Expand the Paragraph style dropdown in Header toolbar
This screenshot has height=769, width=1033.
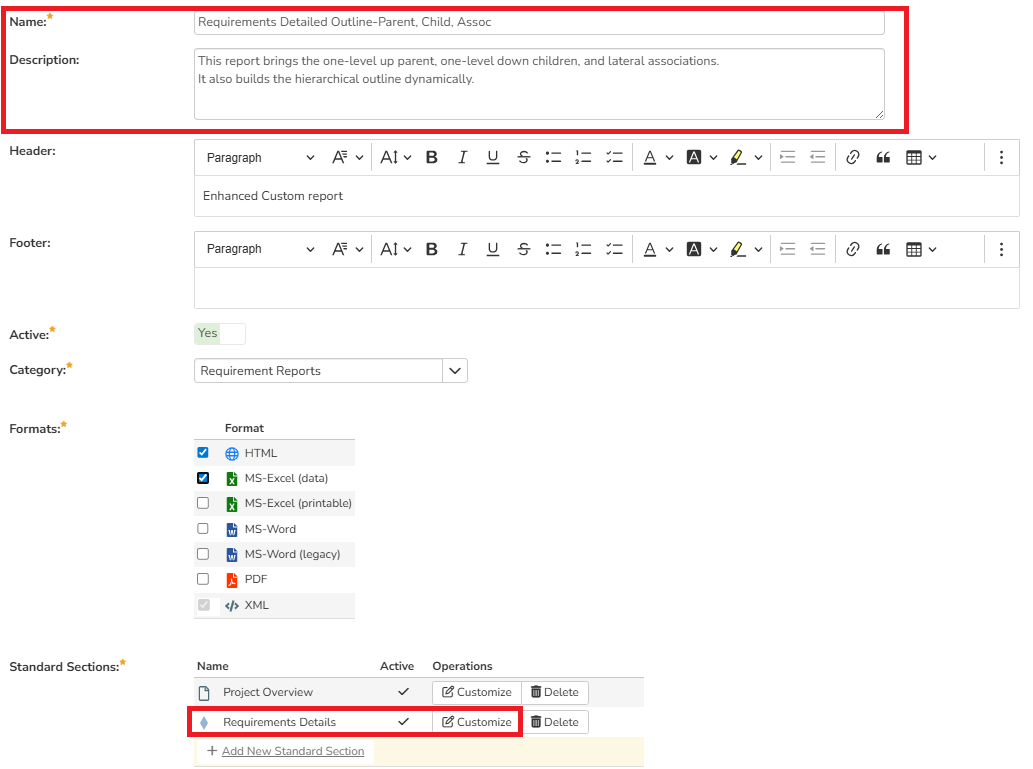(260, 157)
